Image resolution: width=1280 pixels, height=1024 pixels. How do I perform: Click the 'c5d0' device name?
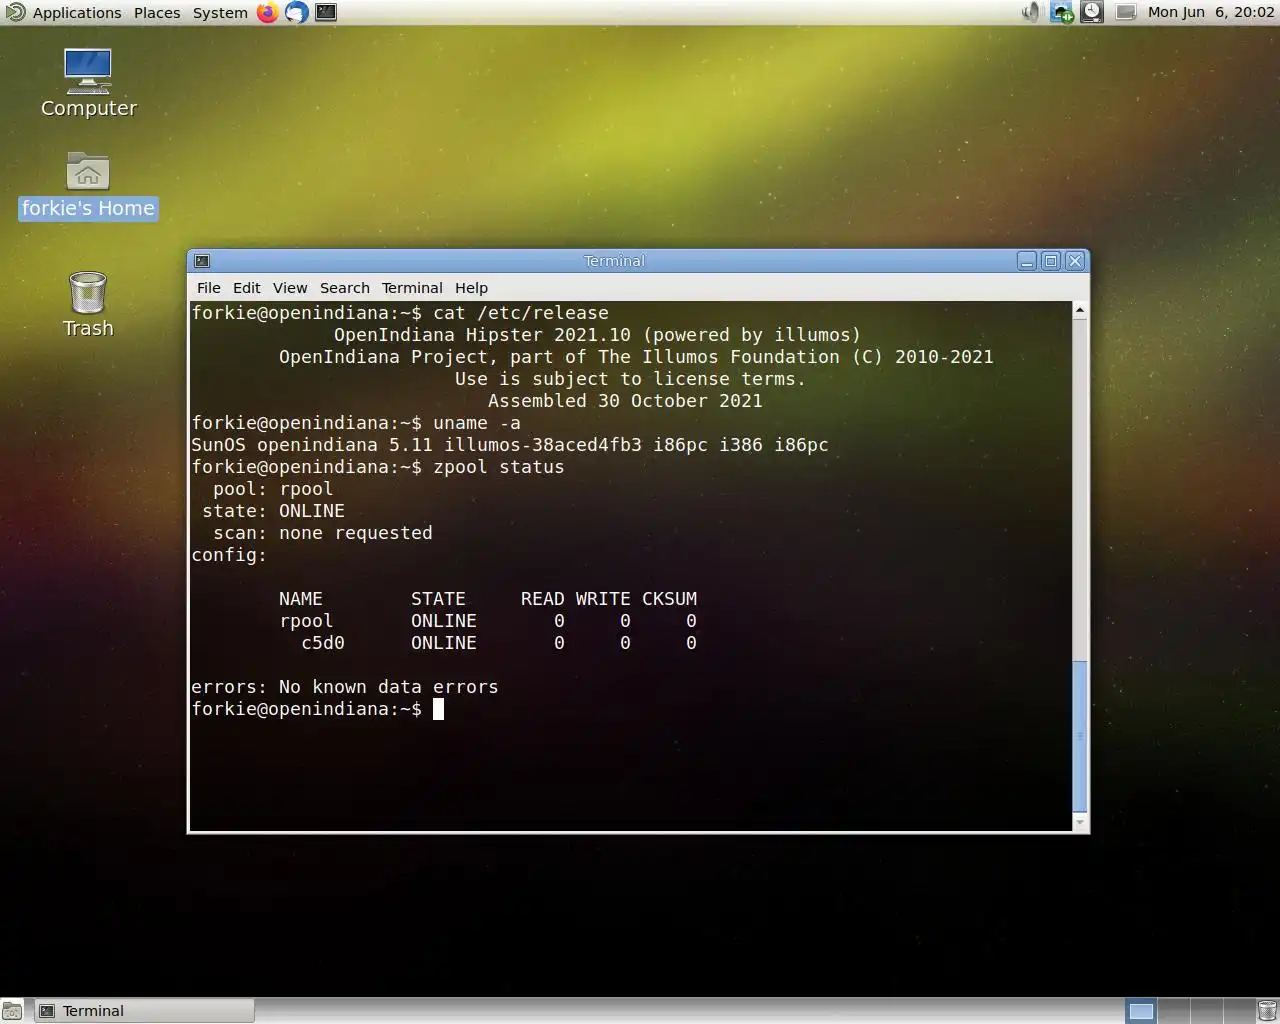(x=323, y=643)
